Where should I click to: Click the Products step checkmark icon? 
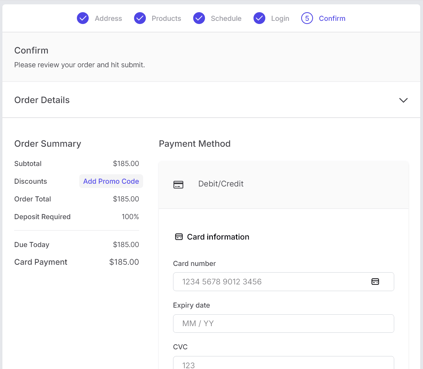pyautogui.click(x=140, y=18)
